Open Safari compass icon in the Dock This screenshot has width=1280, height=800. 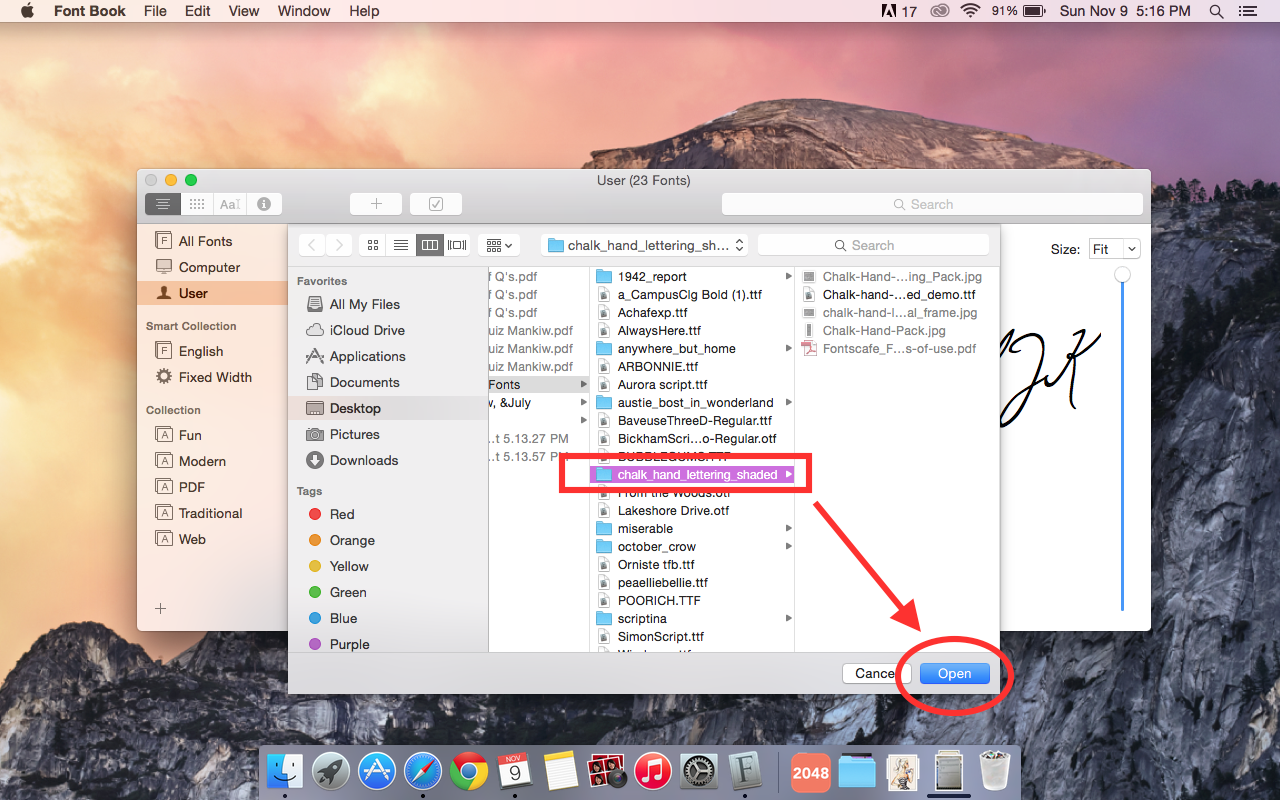click(x=423, y=771)
